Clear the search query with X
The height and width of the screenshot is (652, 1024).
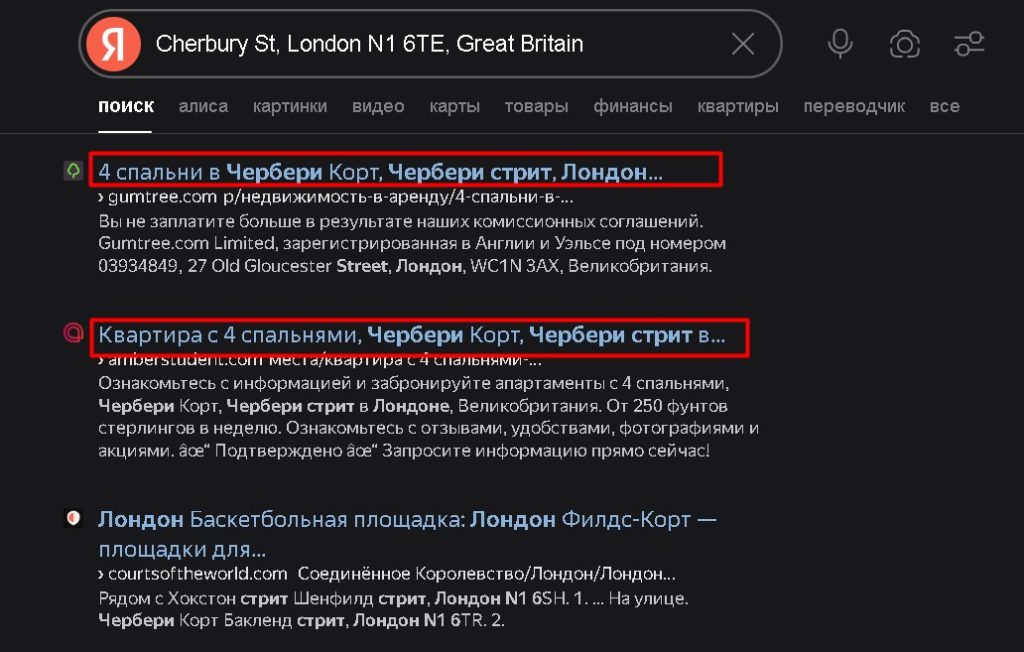pos(743,44)
